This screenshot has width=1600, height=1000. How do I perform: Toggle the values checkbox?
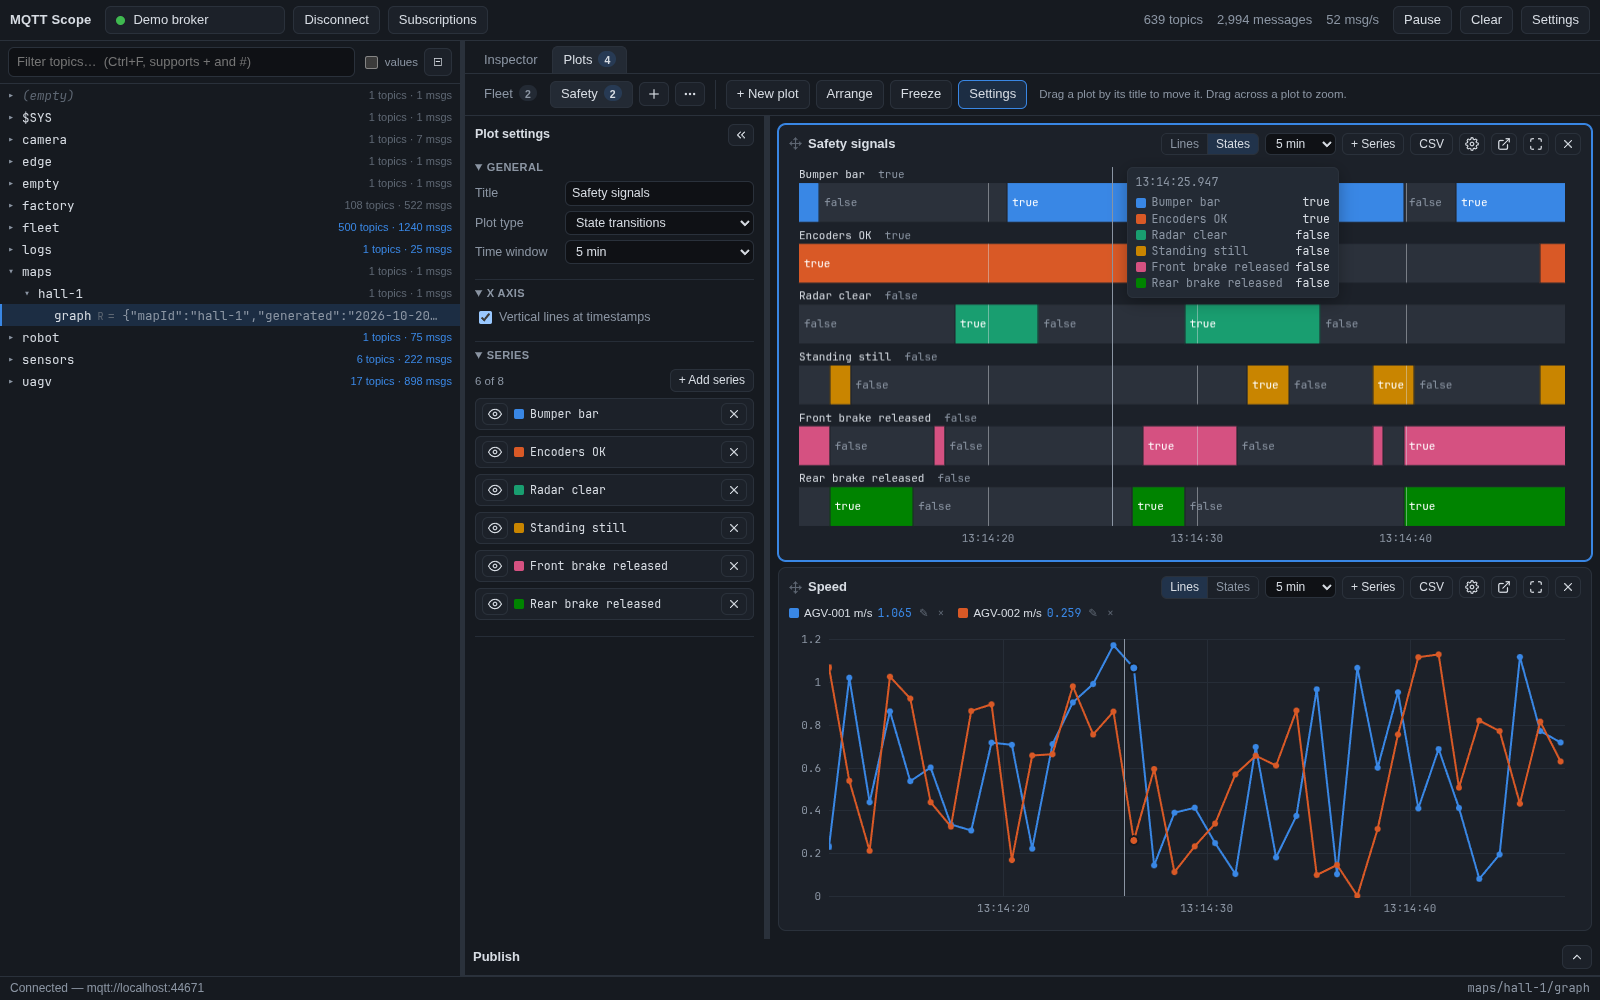[x=372, y=62]
